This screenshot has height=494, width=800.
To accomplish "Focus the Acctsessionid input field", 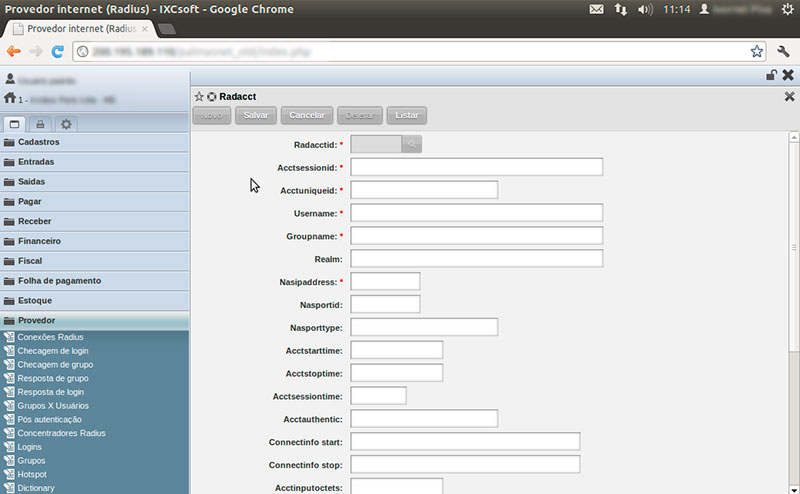I will pos(477,167).
